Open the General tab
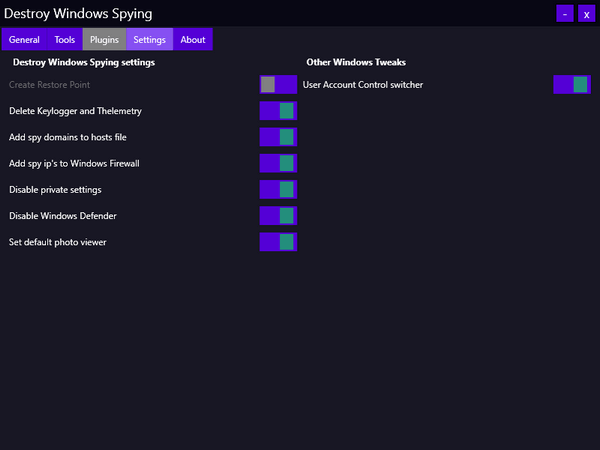600x450 pixels. (24, 39)
